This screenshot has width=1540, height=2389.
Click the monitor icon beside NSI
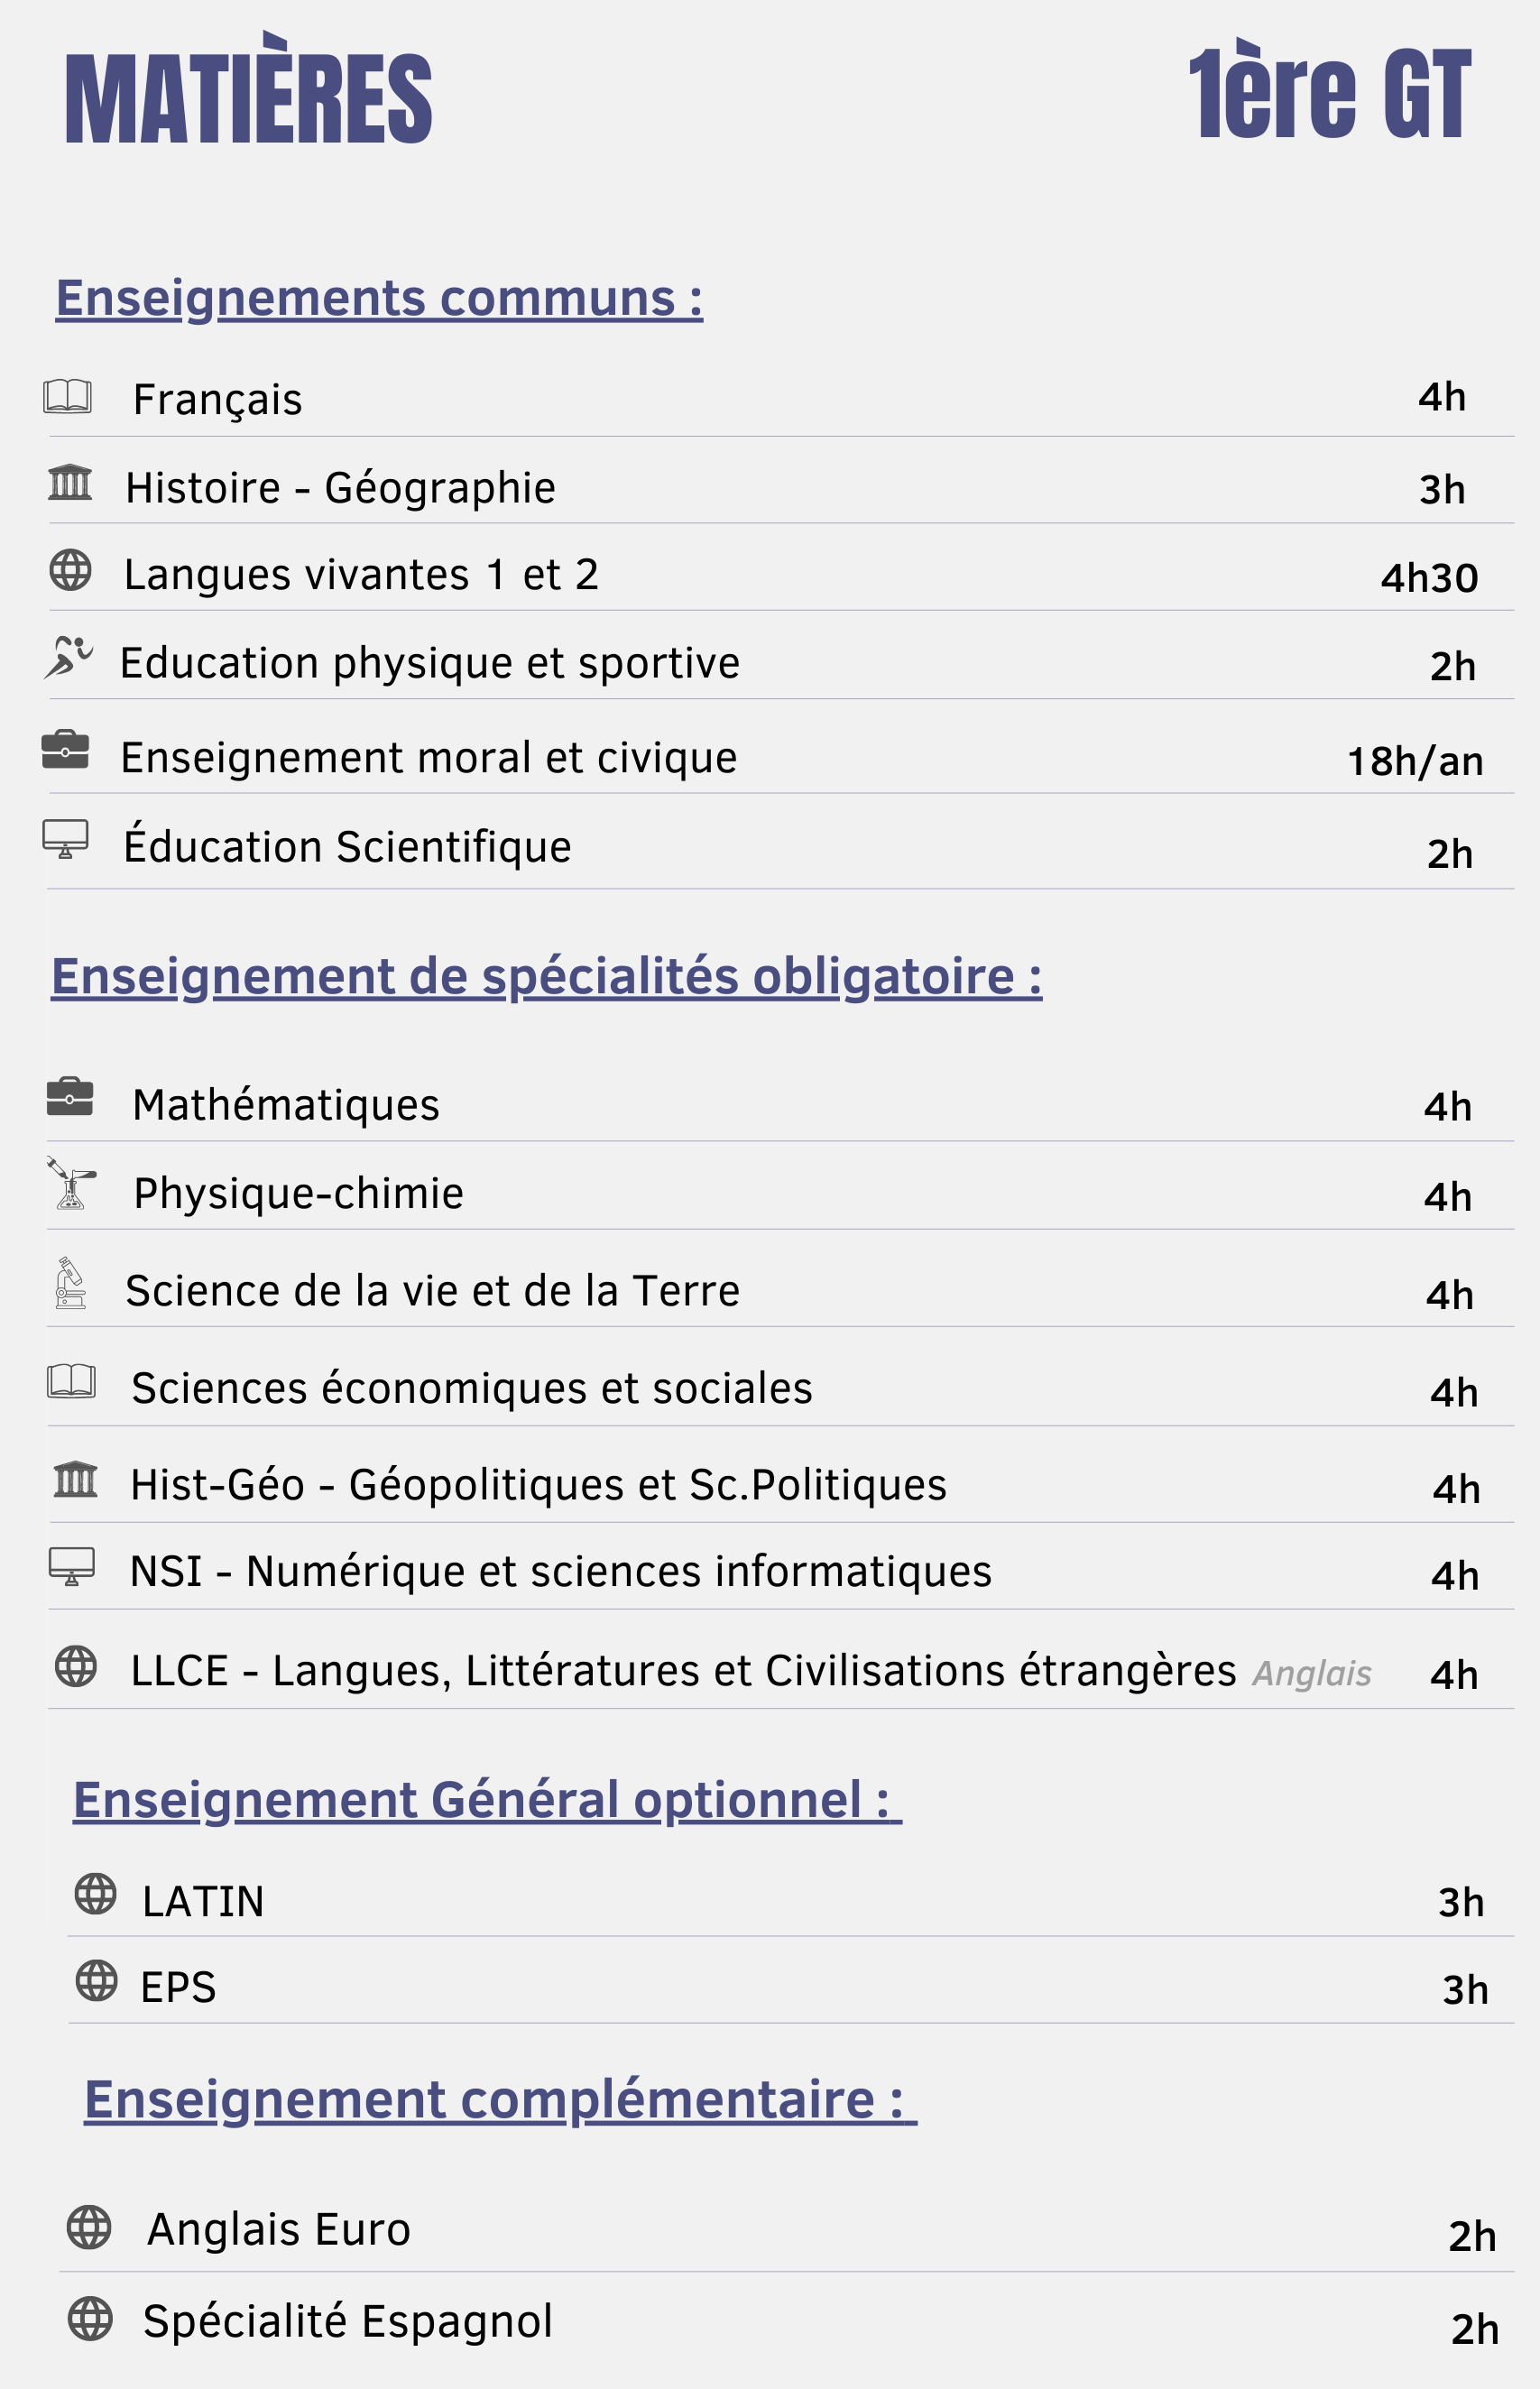pyautogui.click(x=72, y=1566)
